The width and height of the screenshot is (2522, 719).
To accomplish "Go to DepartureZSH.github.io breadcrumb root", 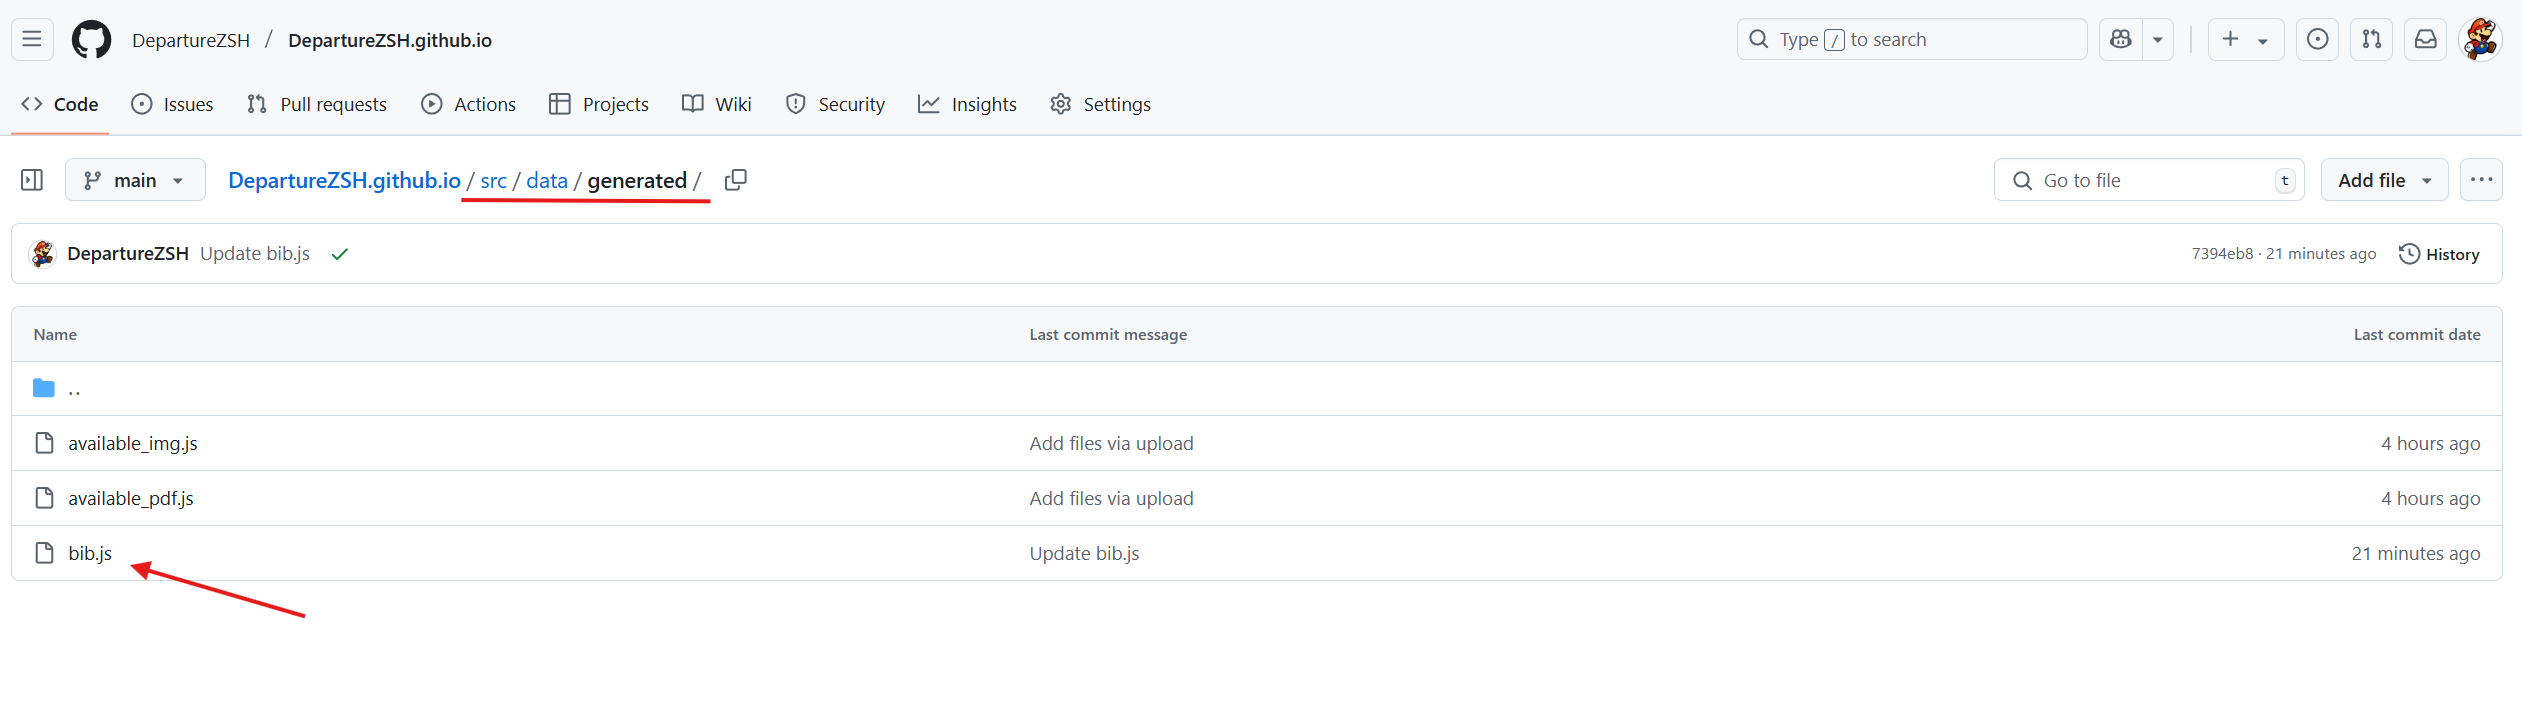I will [344, 180].
